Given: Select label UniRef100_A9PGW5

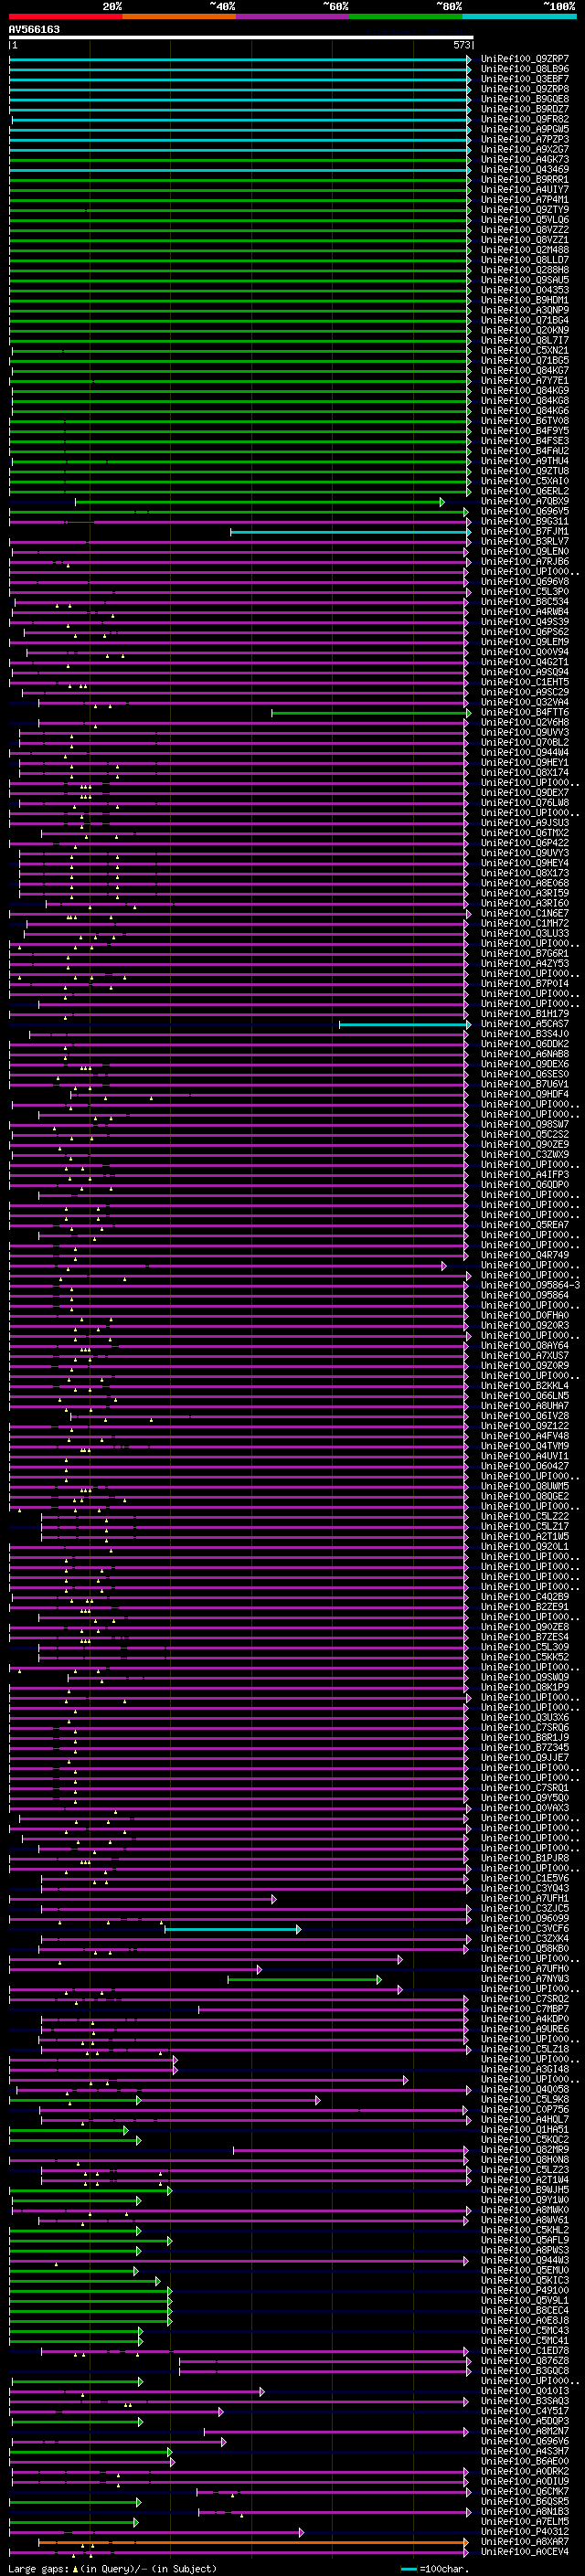Looking at the screenshot, I should coord(525,129).
